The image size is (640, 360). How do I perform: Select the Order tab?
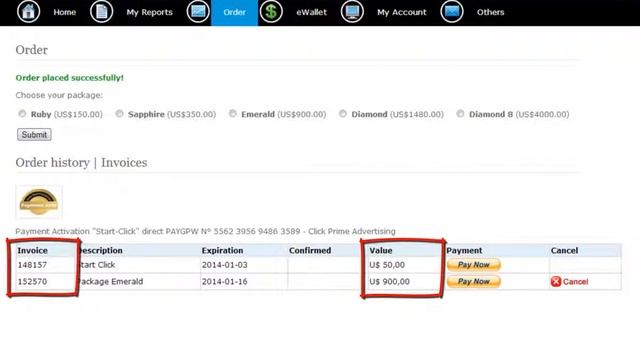coord(234,12)
